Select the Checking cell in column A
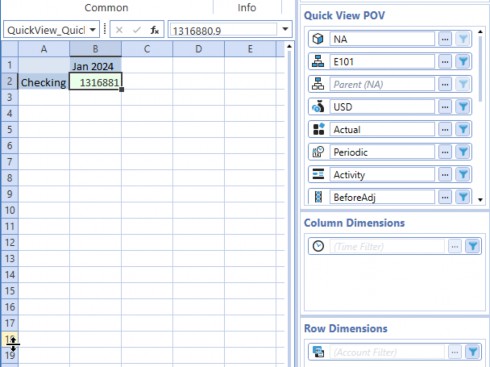This screenshot has width=490, height=367. pos(44,82)
